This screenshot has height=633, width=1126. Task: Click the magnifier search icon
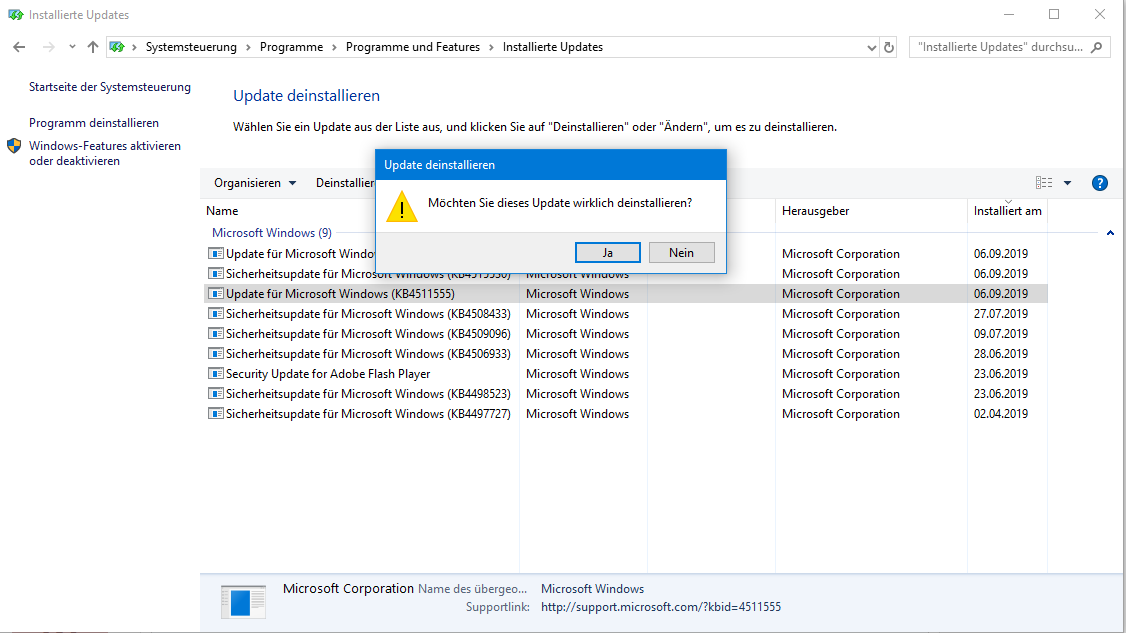tap(1097, 47)
